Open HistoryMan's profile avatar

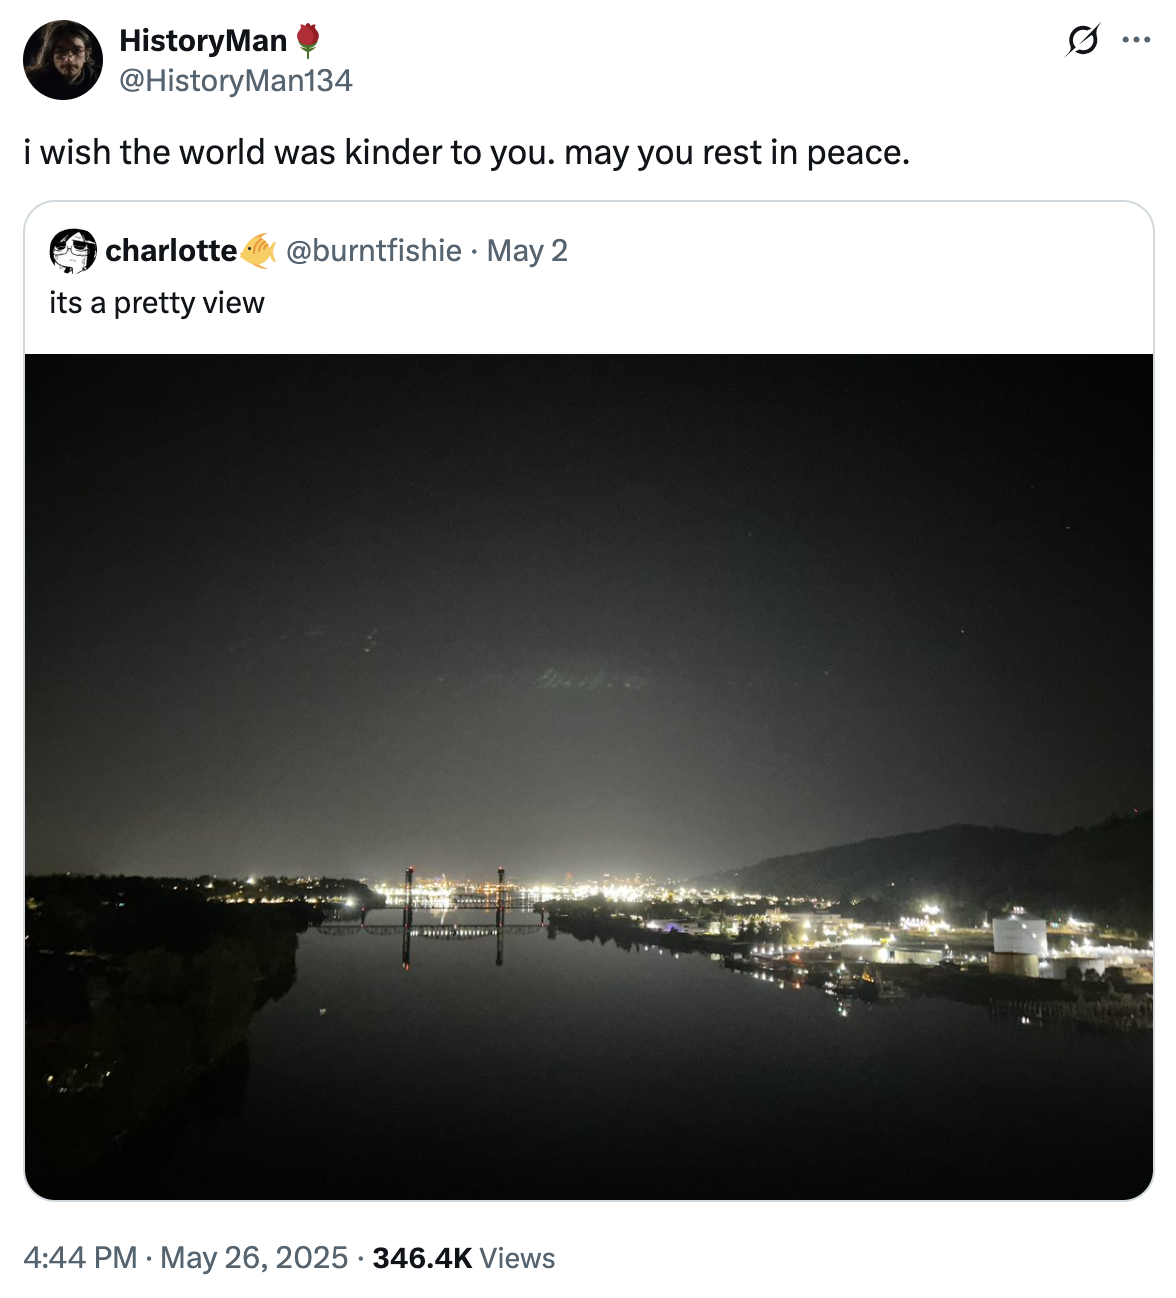pyautogui.click(x=62, y=60)
